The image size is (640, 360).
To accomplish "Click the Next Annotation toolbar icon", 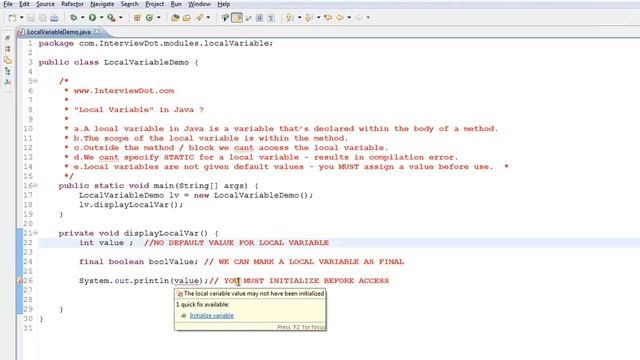I will click(290, 18).
